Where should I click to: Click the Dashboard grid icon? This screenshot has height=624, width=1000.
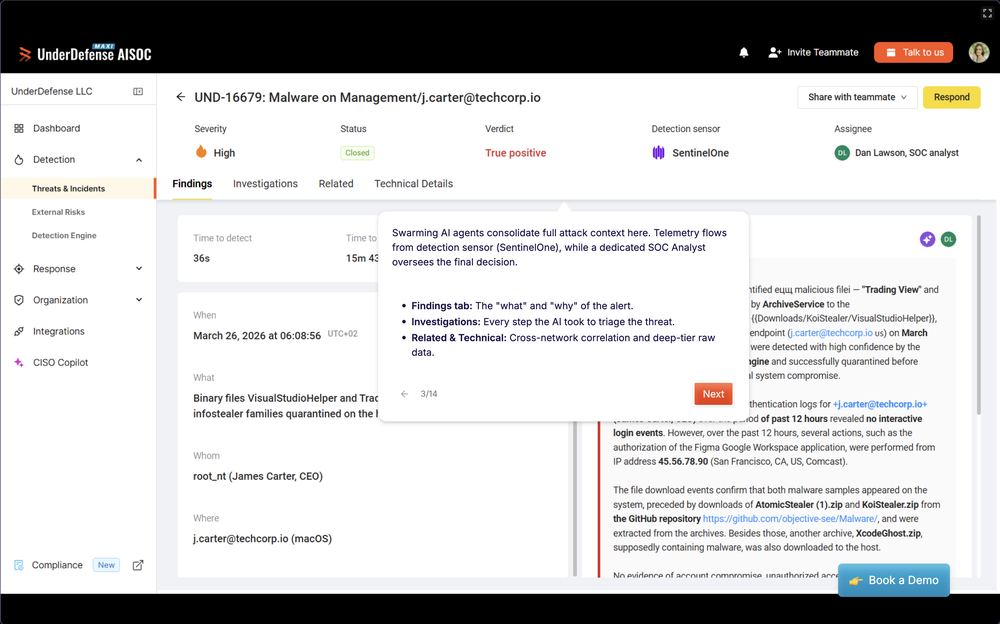(18, 128)
